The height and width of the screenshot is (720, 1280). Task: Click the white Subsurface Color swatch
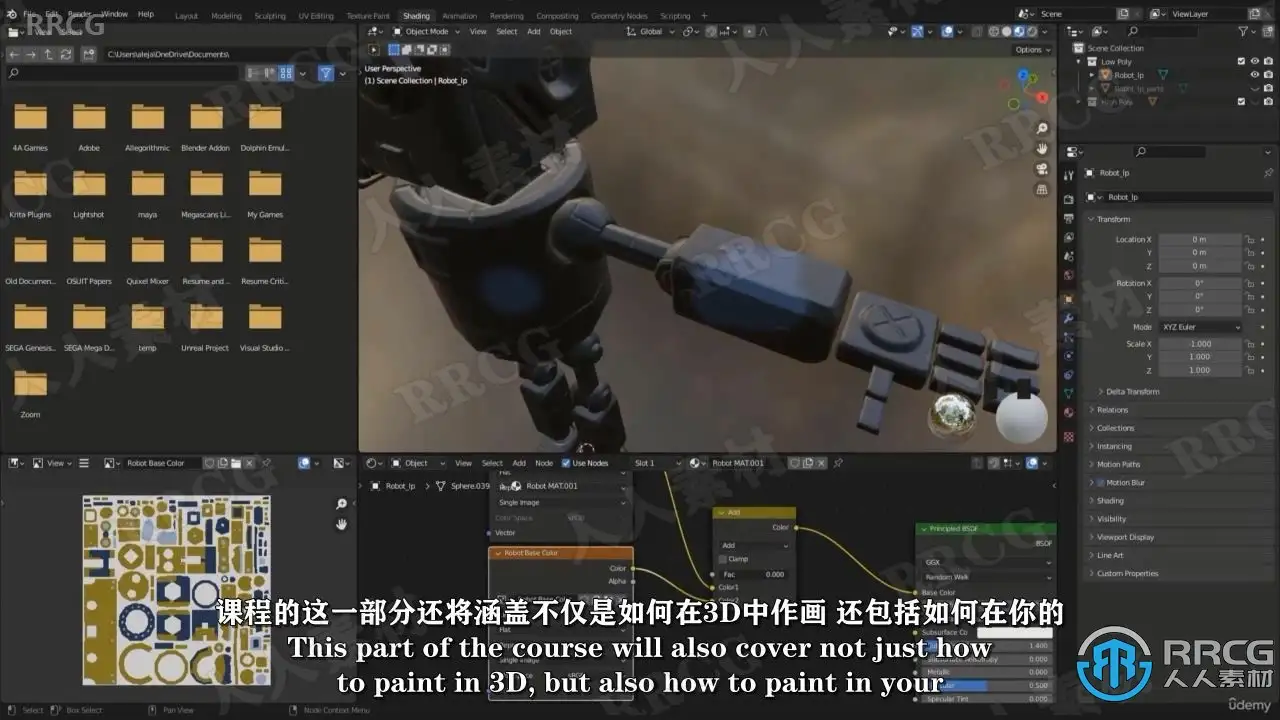pyautogui.click(x=1014, y=633)
